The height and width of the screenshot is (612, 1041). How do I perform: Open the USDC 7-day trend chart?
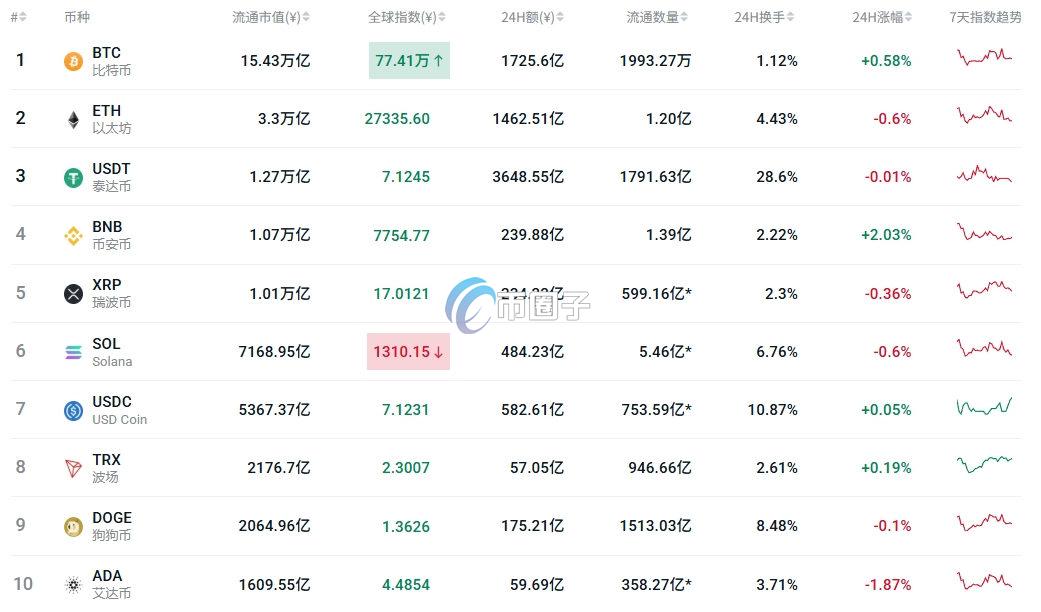click(984, 407)
